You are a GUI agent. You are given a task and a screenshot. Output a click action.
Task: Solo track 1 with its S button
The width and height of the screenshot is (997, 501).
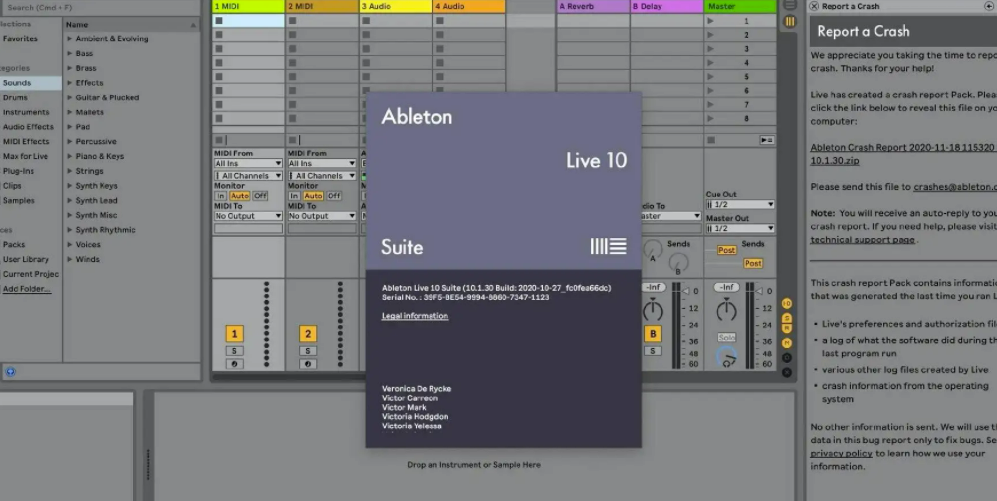(234, 351)
